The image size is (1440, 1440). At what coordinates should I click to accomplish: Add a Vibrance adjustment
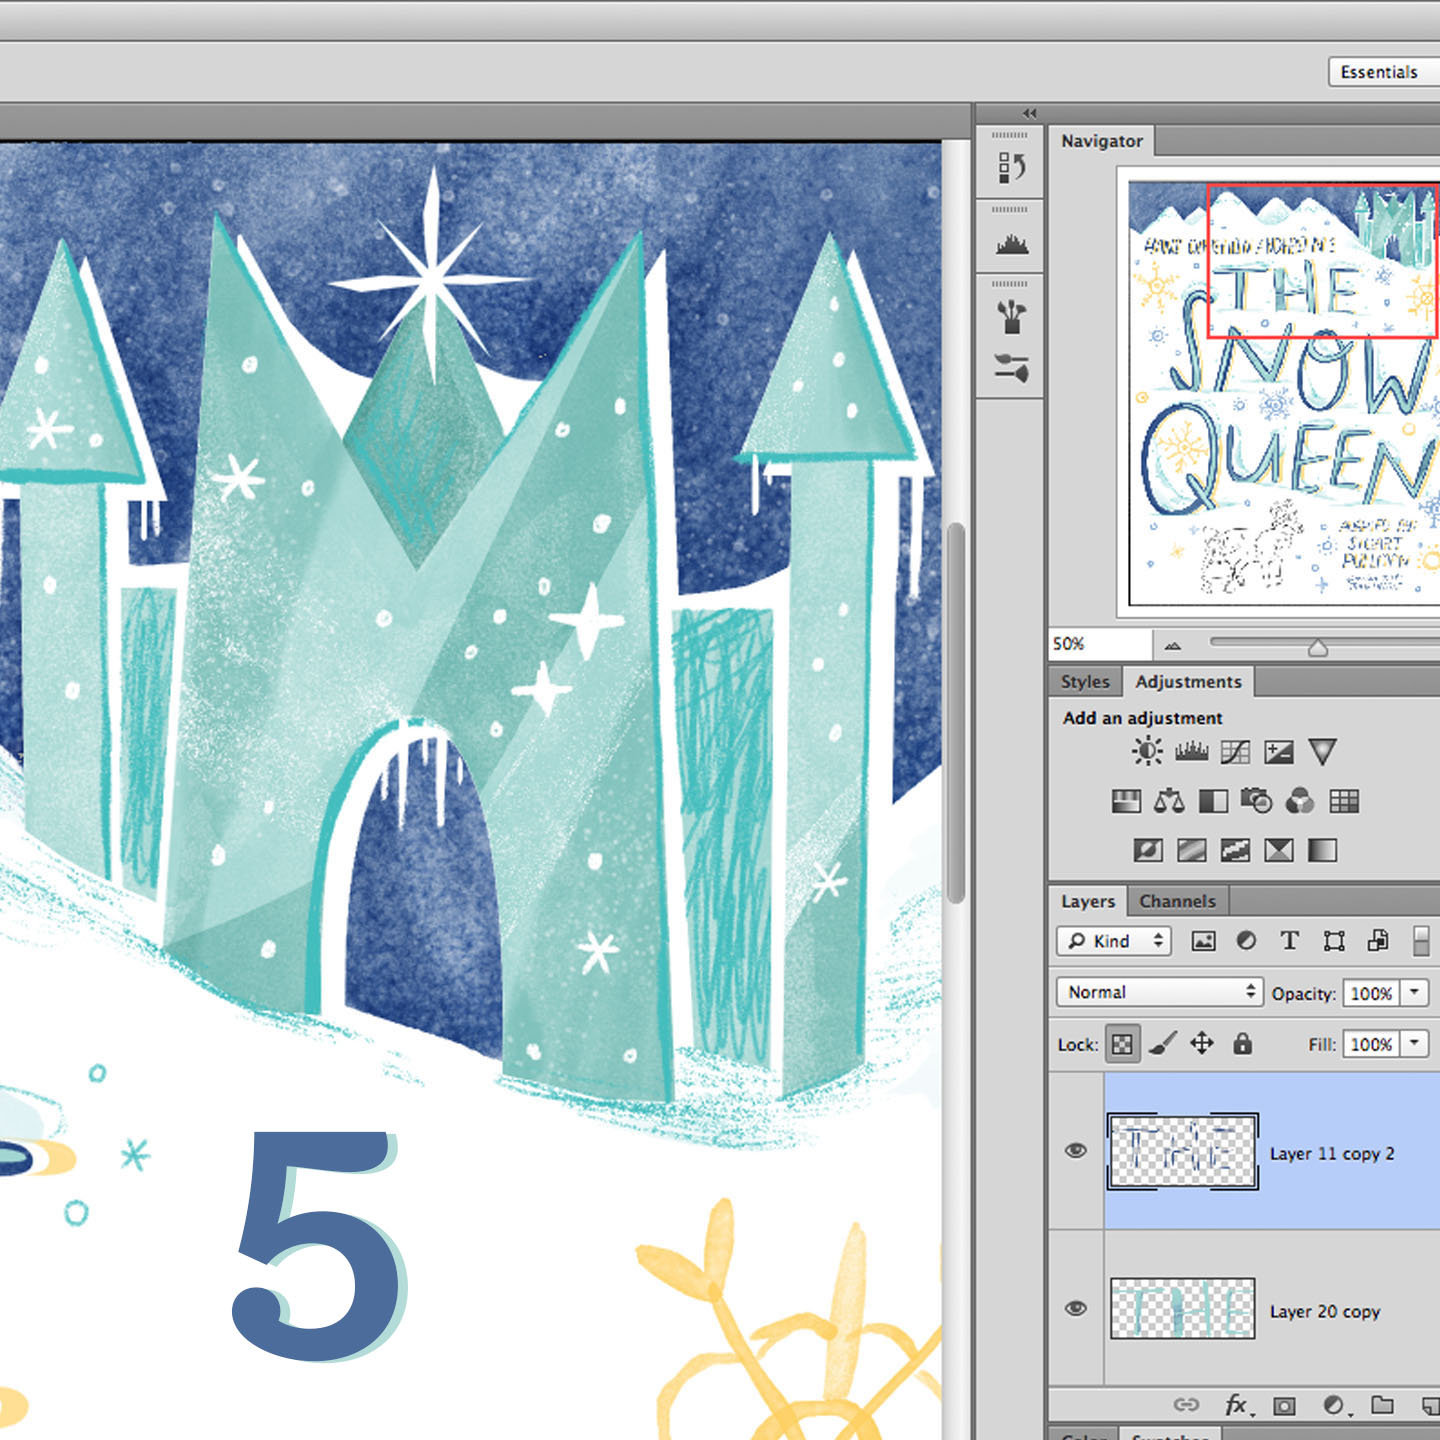tap(1322, 752)
